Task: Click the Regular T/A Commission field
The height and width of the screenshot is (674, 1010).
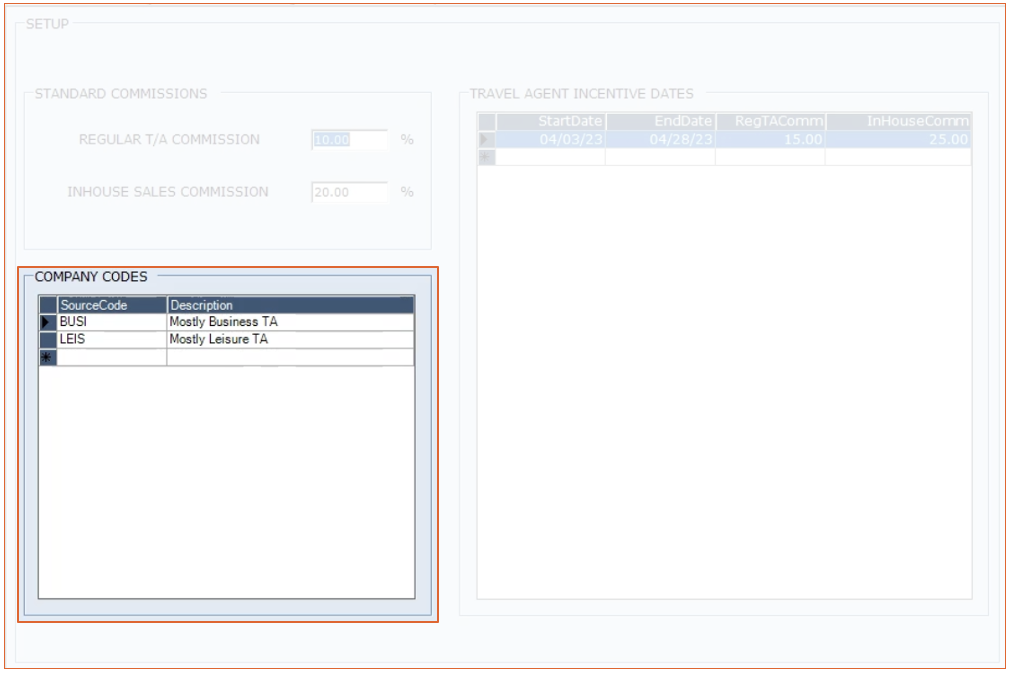Action: click(x=349, y=140)
